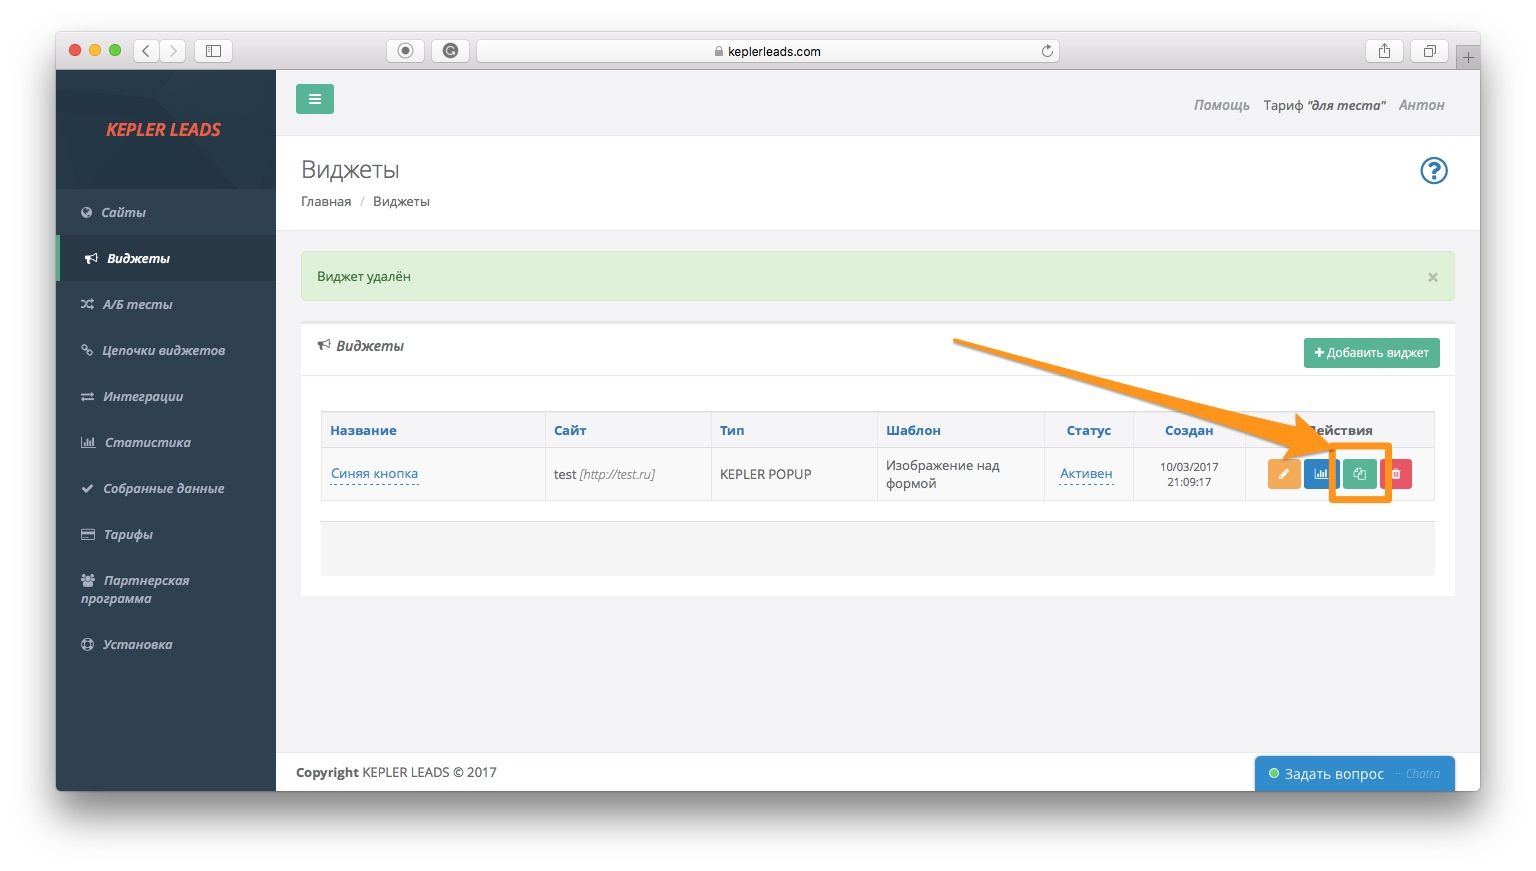Viewport: 1536px width, 871px height.
Task: Sort table by Название column
Action: click(364, 430)
